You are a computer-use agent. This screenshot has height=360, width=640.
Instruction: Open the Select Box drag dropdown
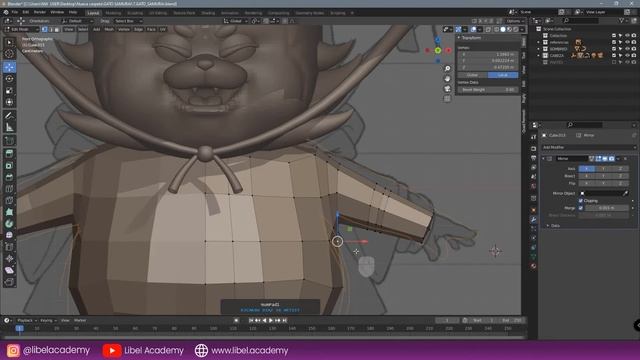[x=128, y=21]
